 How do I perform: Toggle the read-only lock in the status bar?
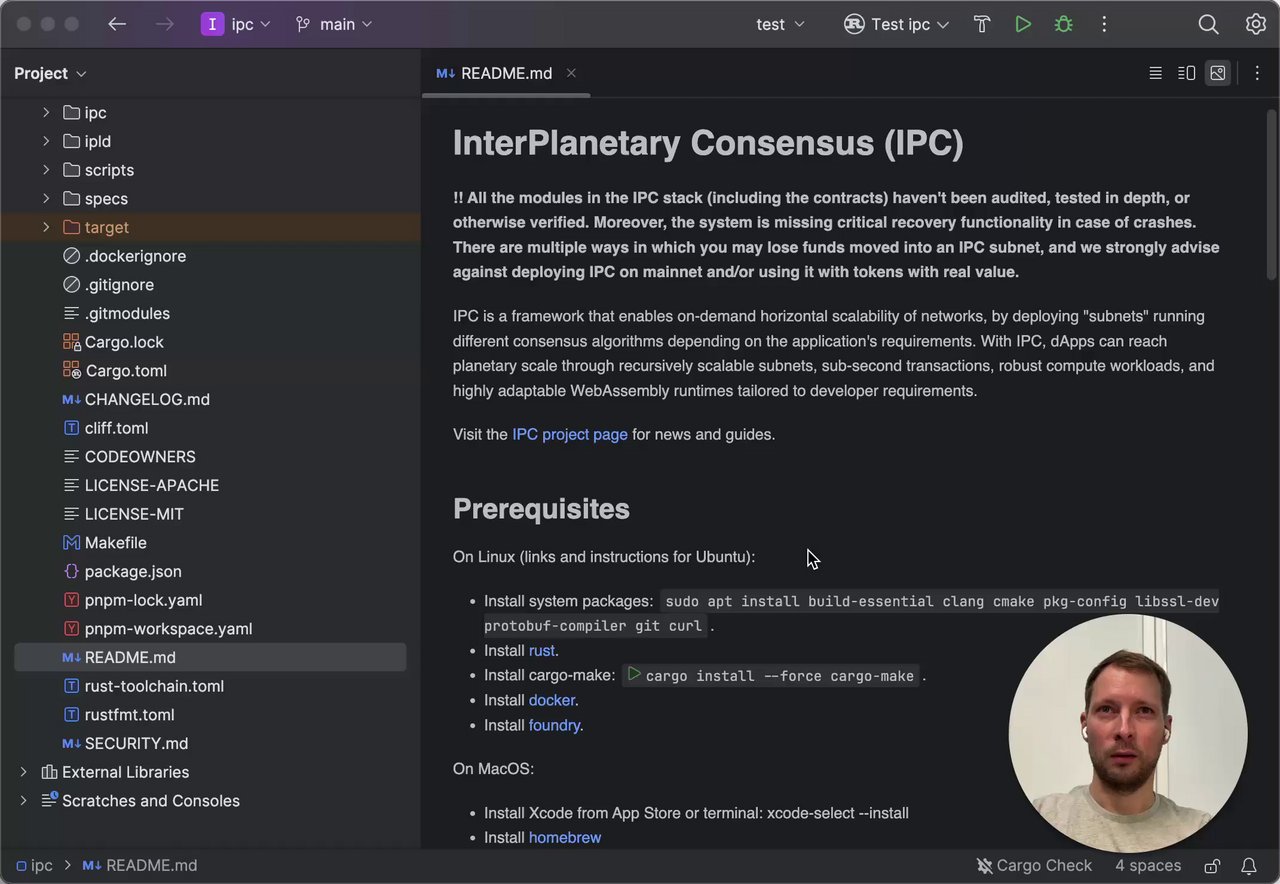point(1212,866)
